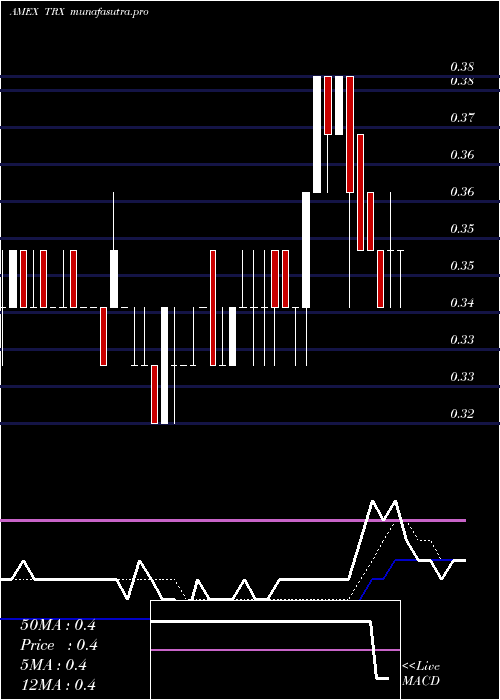Click the red candle bottoming at 0.32
This screenshot has width=500, height=700.
pos(154,394)
